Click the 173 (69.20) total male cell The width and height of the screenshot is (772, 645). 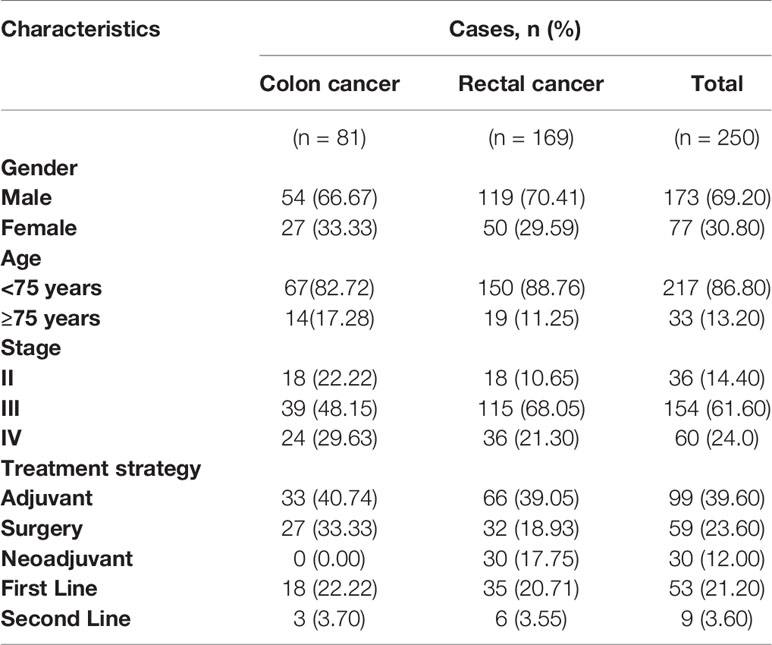click(x=717, y=198)
